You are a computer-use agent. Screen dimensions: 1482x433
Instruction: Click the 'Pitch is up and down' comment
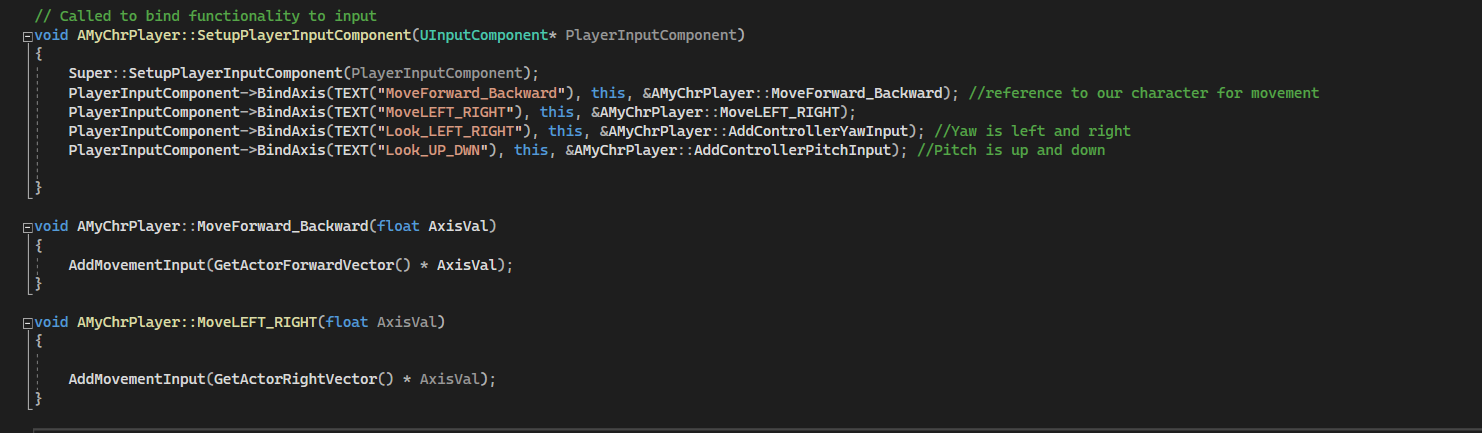1011,150
